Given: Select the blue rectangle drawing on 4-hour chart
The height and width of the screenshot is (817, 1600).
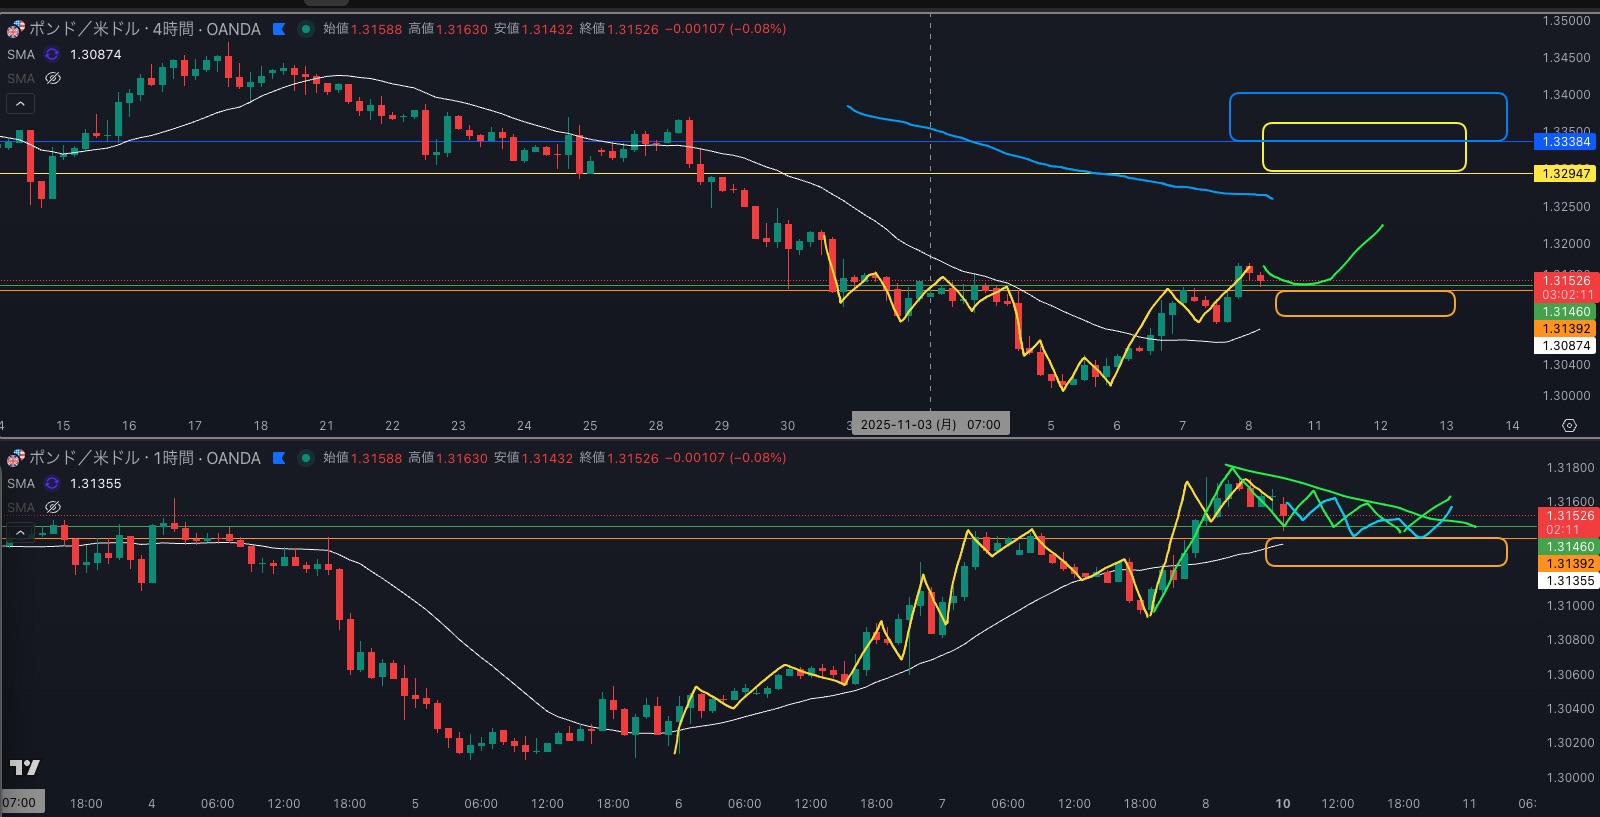Looking at the screenshot, I should pyautogui.click(x=1367, y=94).
